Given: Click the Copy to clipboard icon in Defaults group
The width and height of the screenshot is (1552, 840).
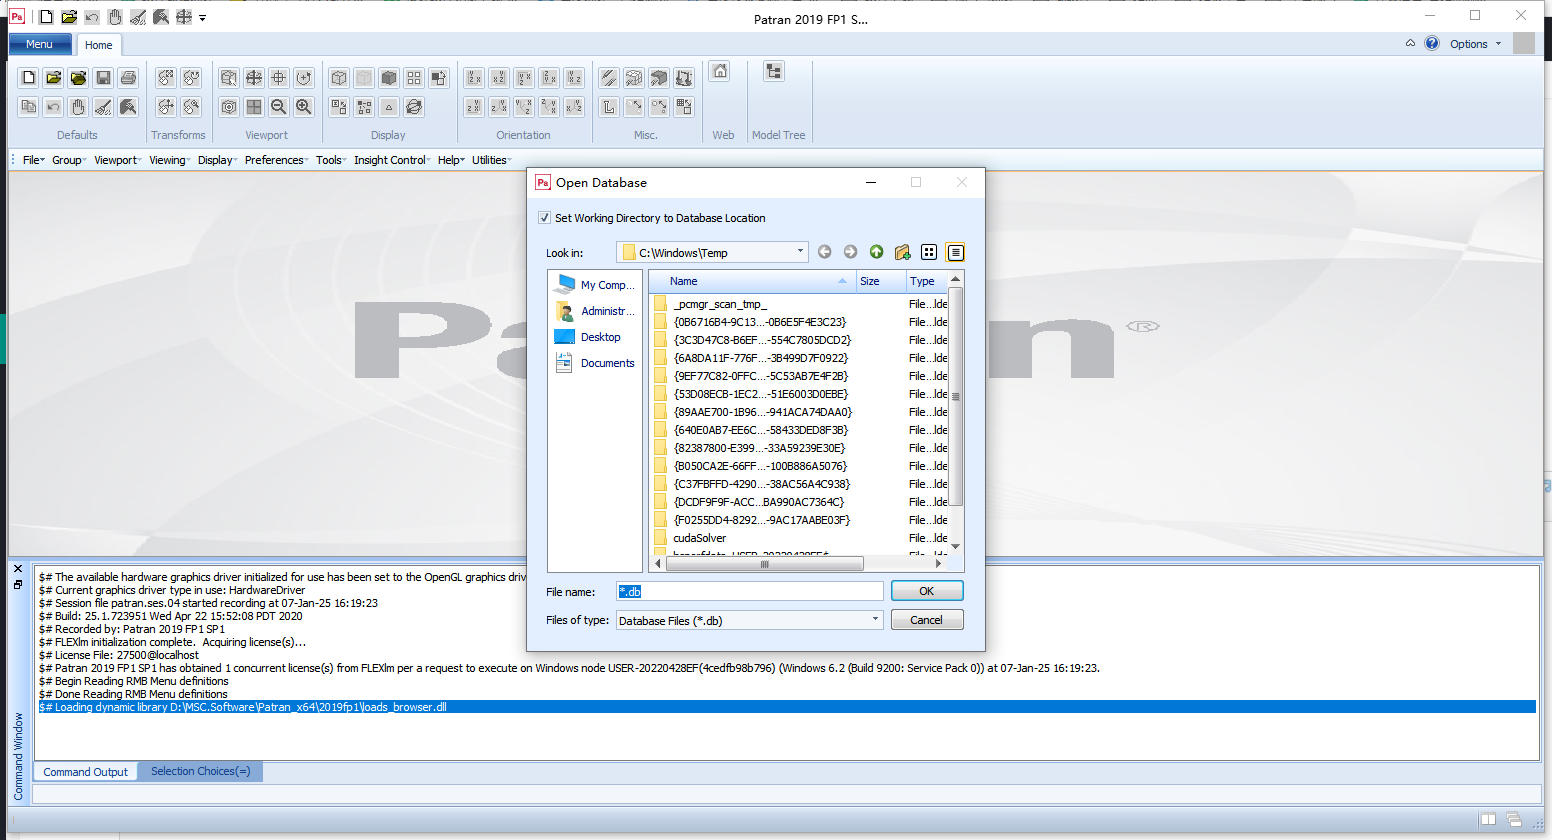Looking at the screenshot, I should pyautogui.click(x=28, y=107).
